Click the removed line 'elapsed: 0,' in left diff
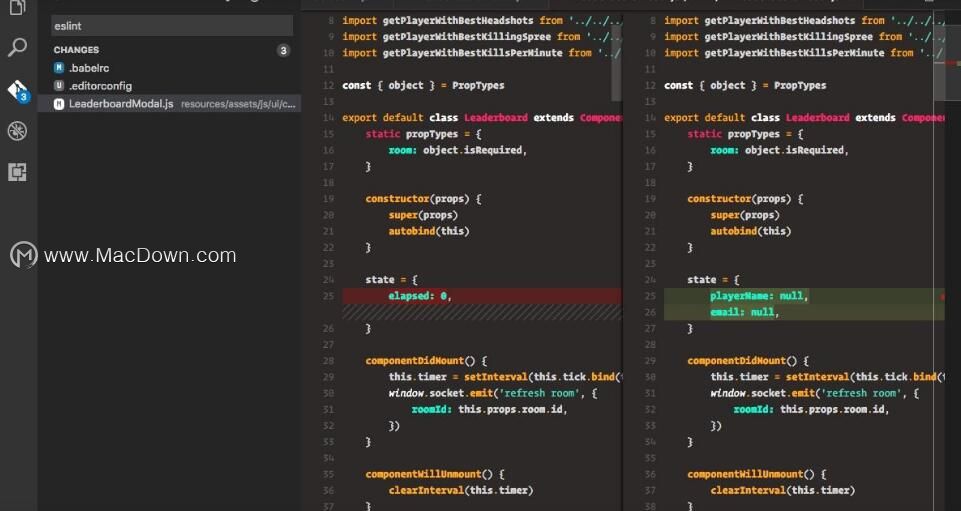 (420, 296)
